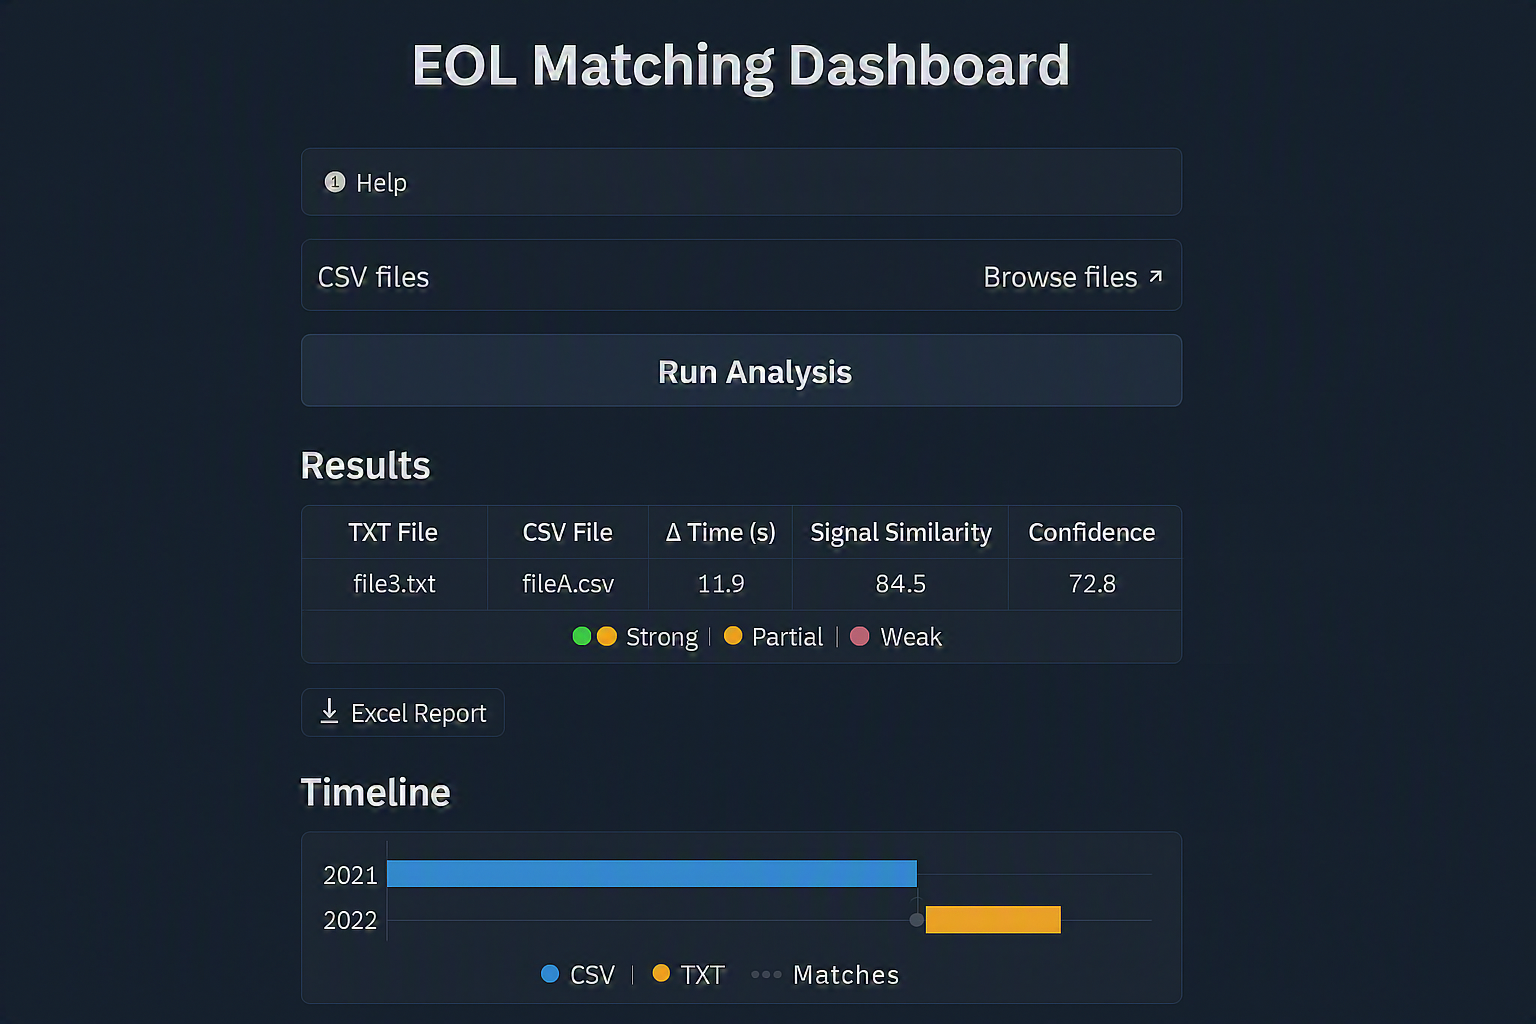Click the orange 2022 TXT timeline bar
The width and height of the screenshot is (1536, 1024).
[993, 920]
